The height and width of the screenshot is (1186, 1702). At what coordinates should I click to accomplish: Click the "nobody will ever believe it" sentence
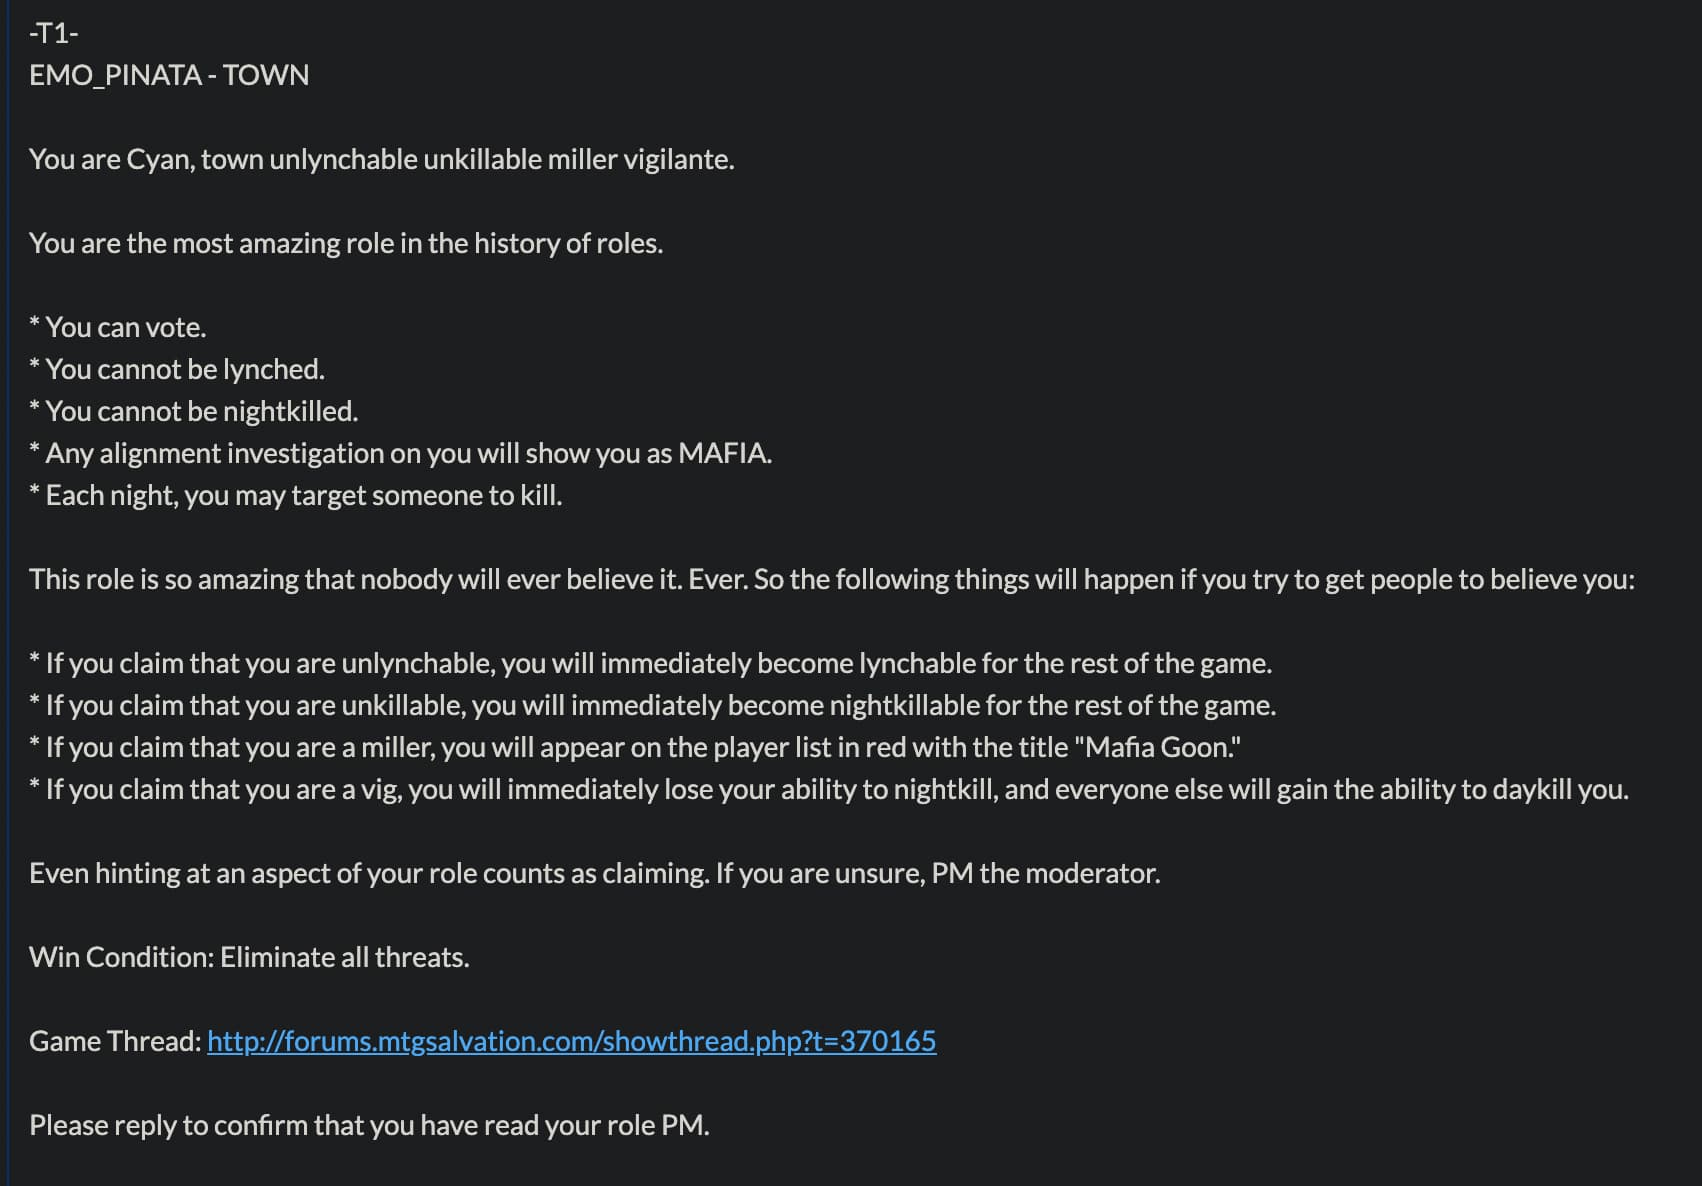coord(831,579)
